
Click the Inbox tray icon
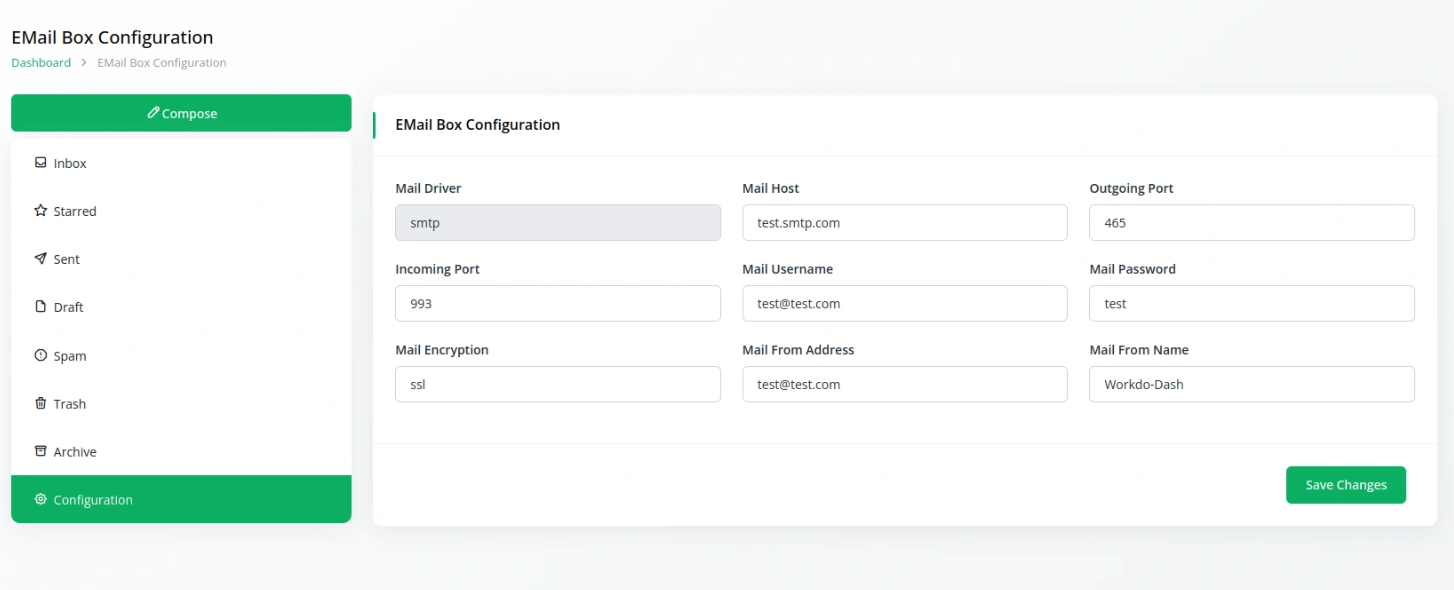click(41, 162)
